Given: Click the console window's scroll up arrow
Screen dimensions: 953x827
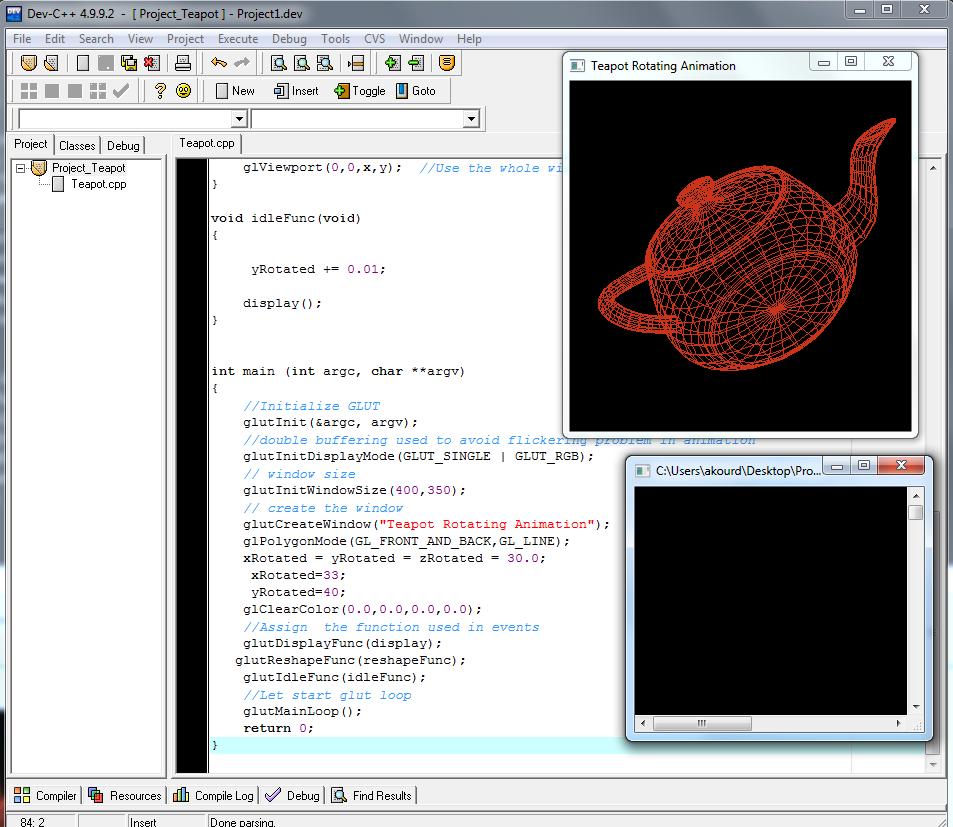Looking at the screenshot, I should point(916,496).
